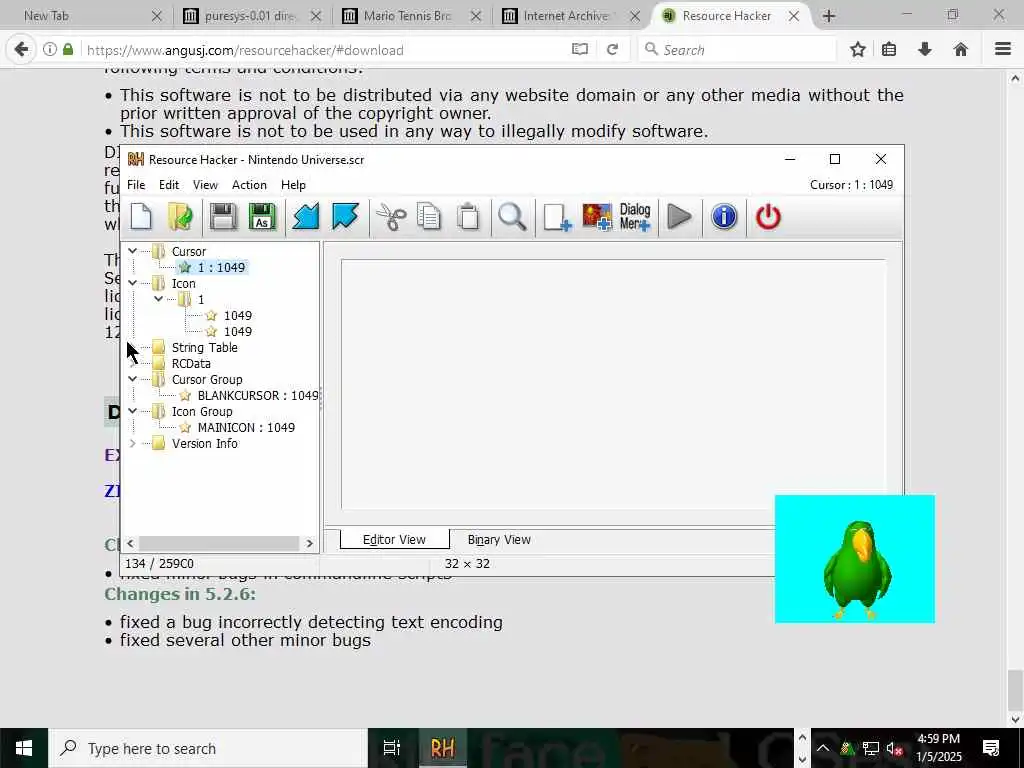
Task: Select the RCData tree node
Action: click(191, 363)
